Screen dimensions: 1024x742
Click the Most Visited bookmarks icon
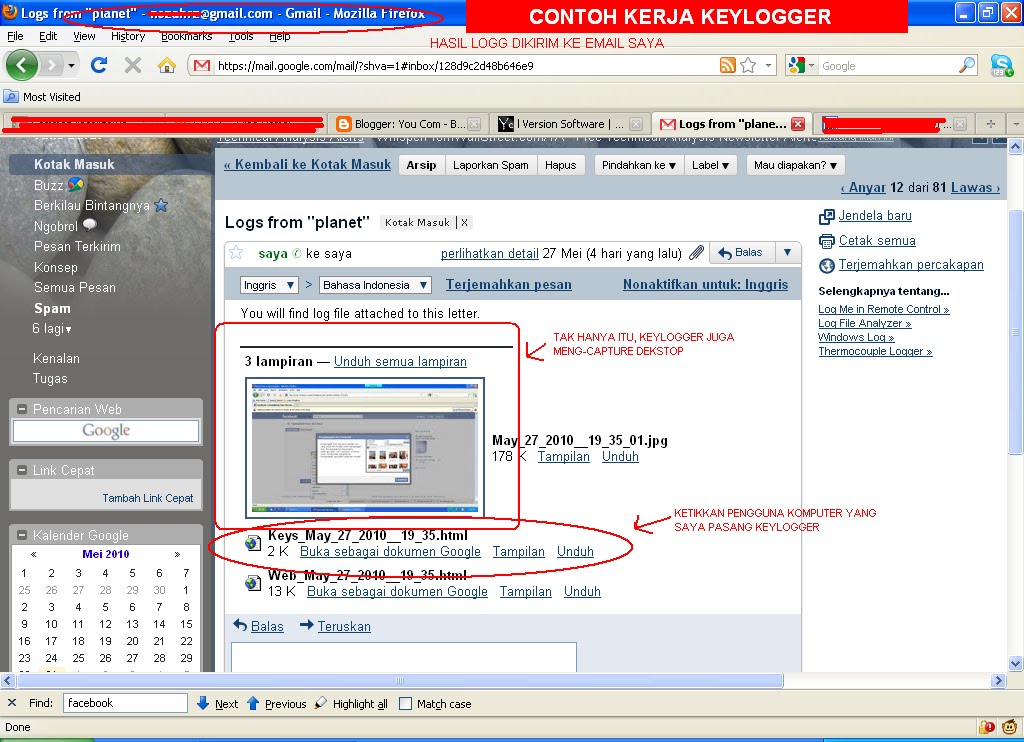coord(10,97)
